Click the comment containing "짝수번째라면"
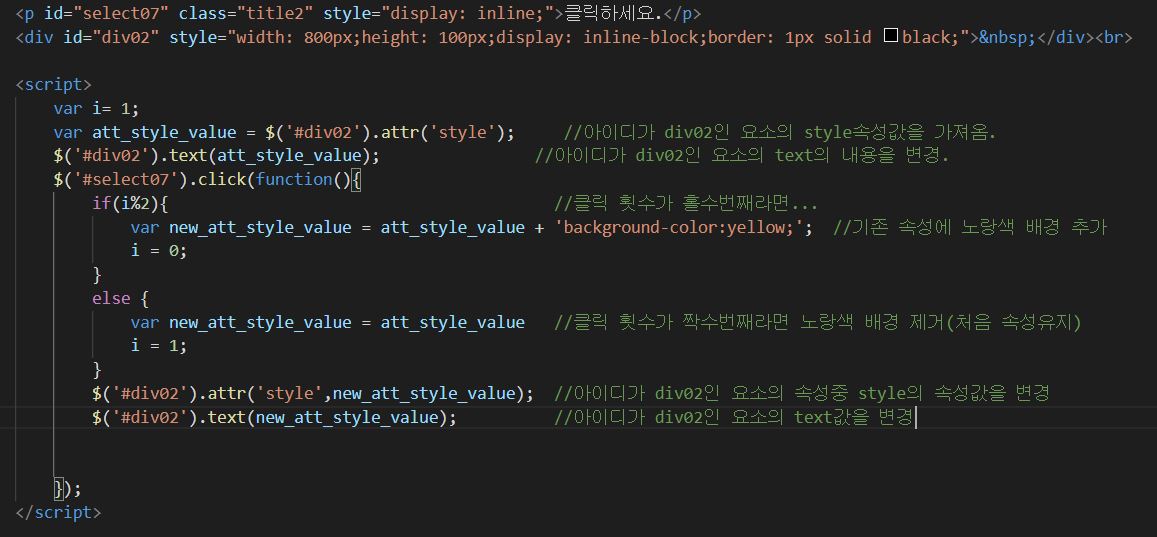This screenshot has width=1157, height=537. click(818, 322)
